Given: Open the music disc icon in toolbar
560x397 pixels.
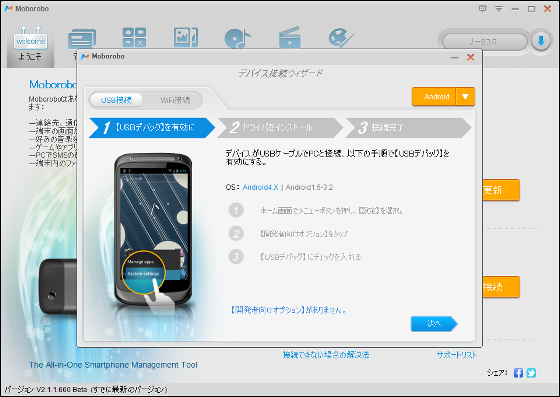Looking at the screenshot, I should pyautogui.click(x=238, y=38).
